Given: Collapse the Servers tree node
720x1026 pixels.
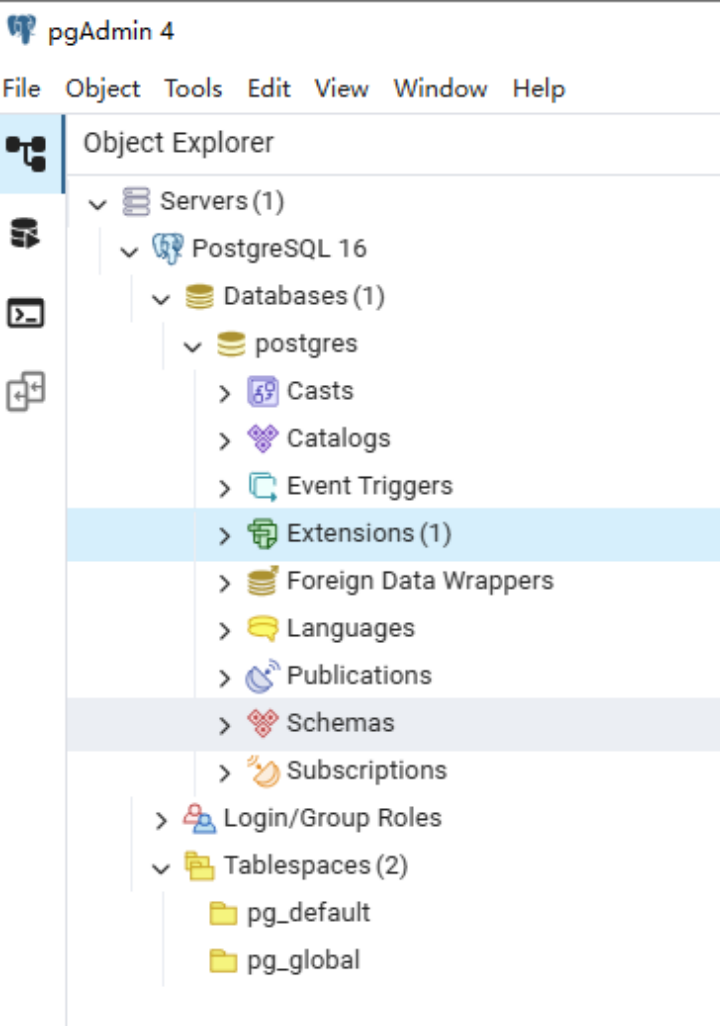Looking at the screenshot, I should point(98,203).
